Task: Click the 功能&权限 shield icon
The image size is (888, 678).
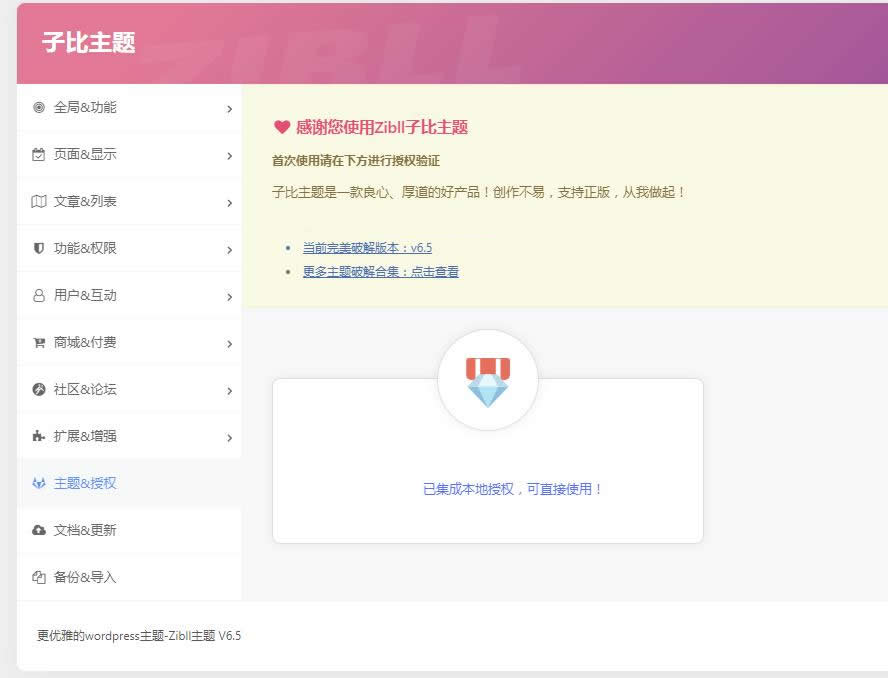Action: pos(39,248)
